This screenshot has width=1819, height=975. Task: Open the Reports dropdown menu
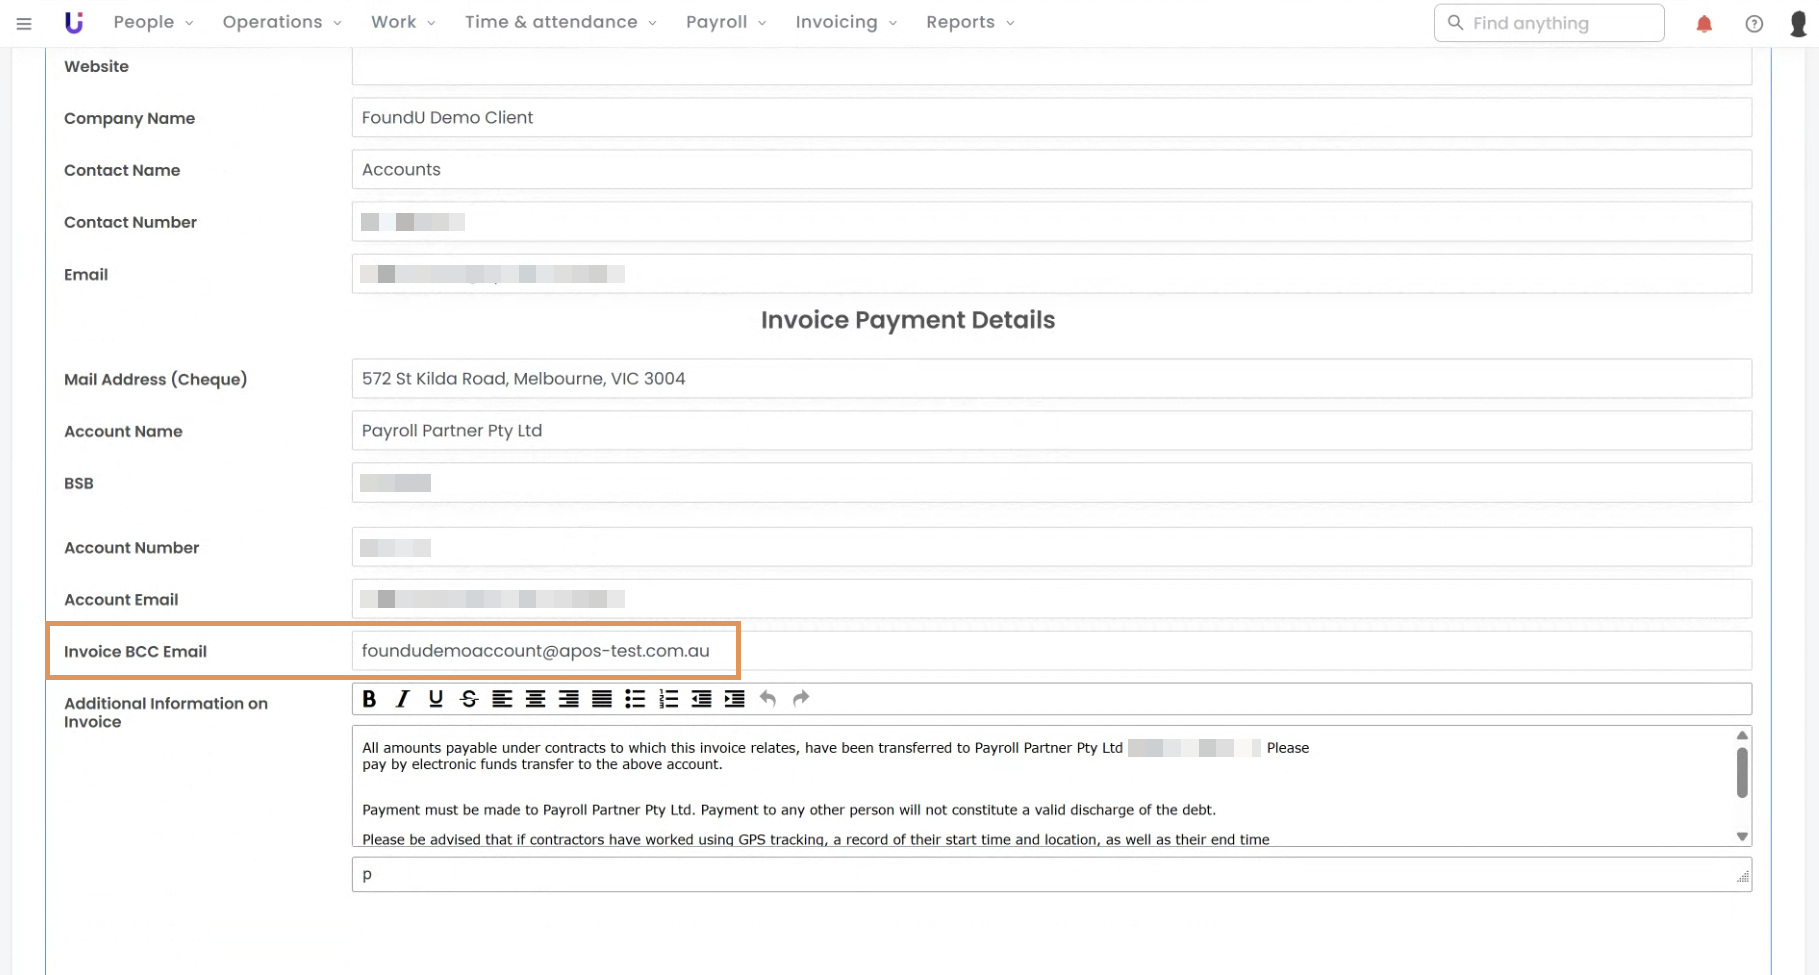(969, 22)
